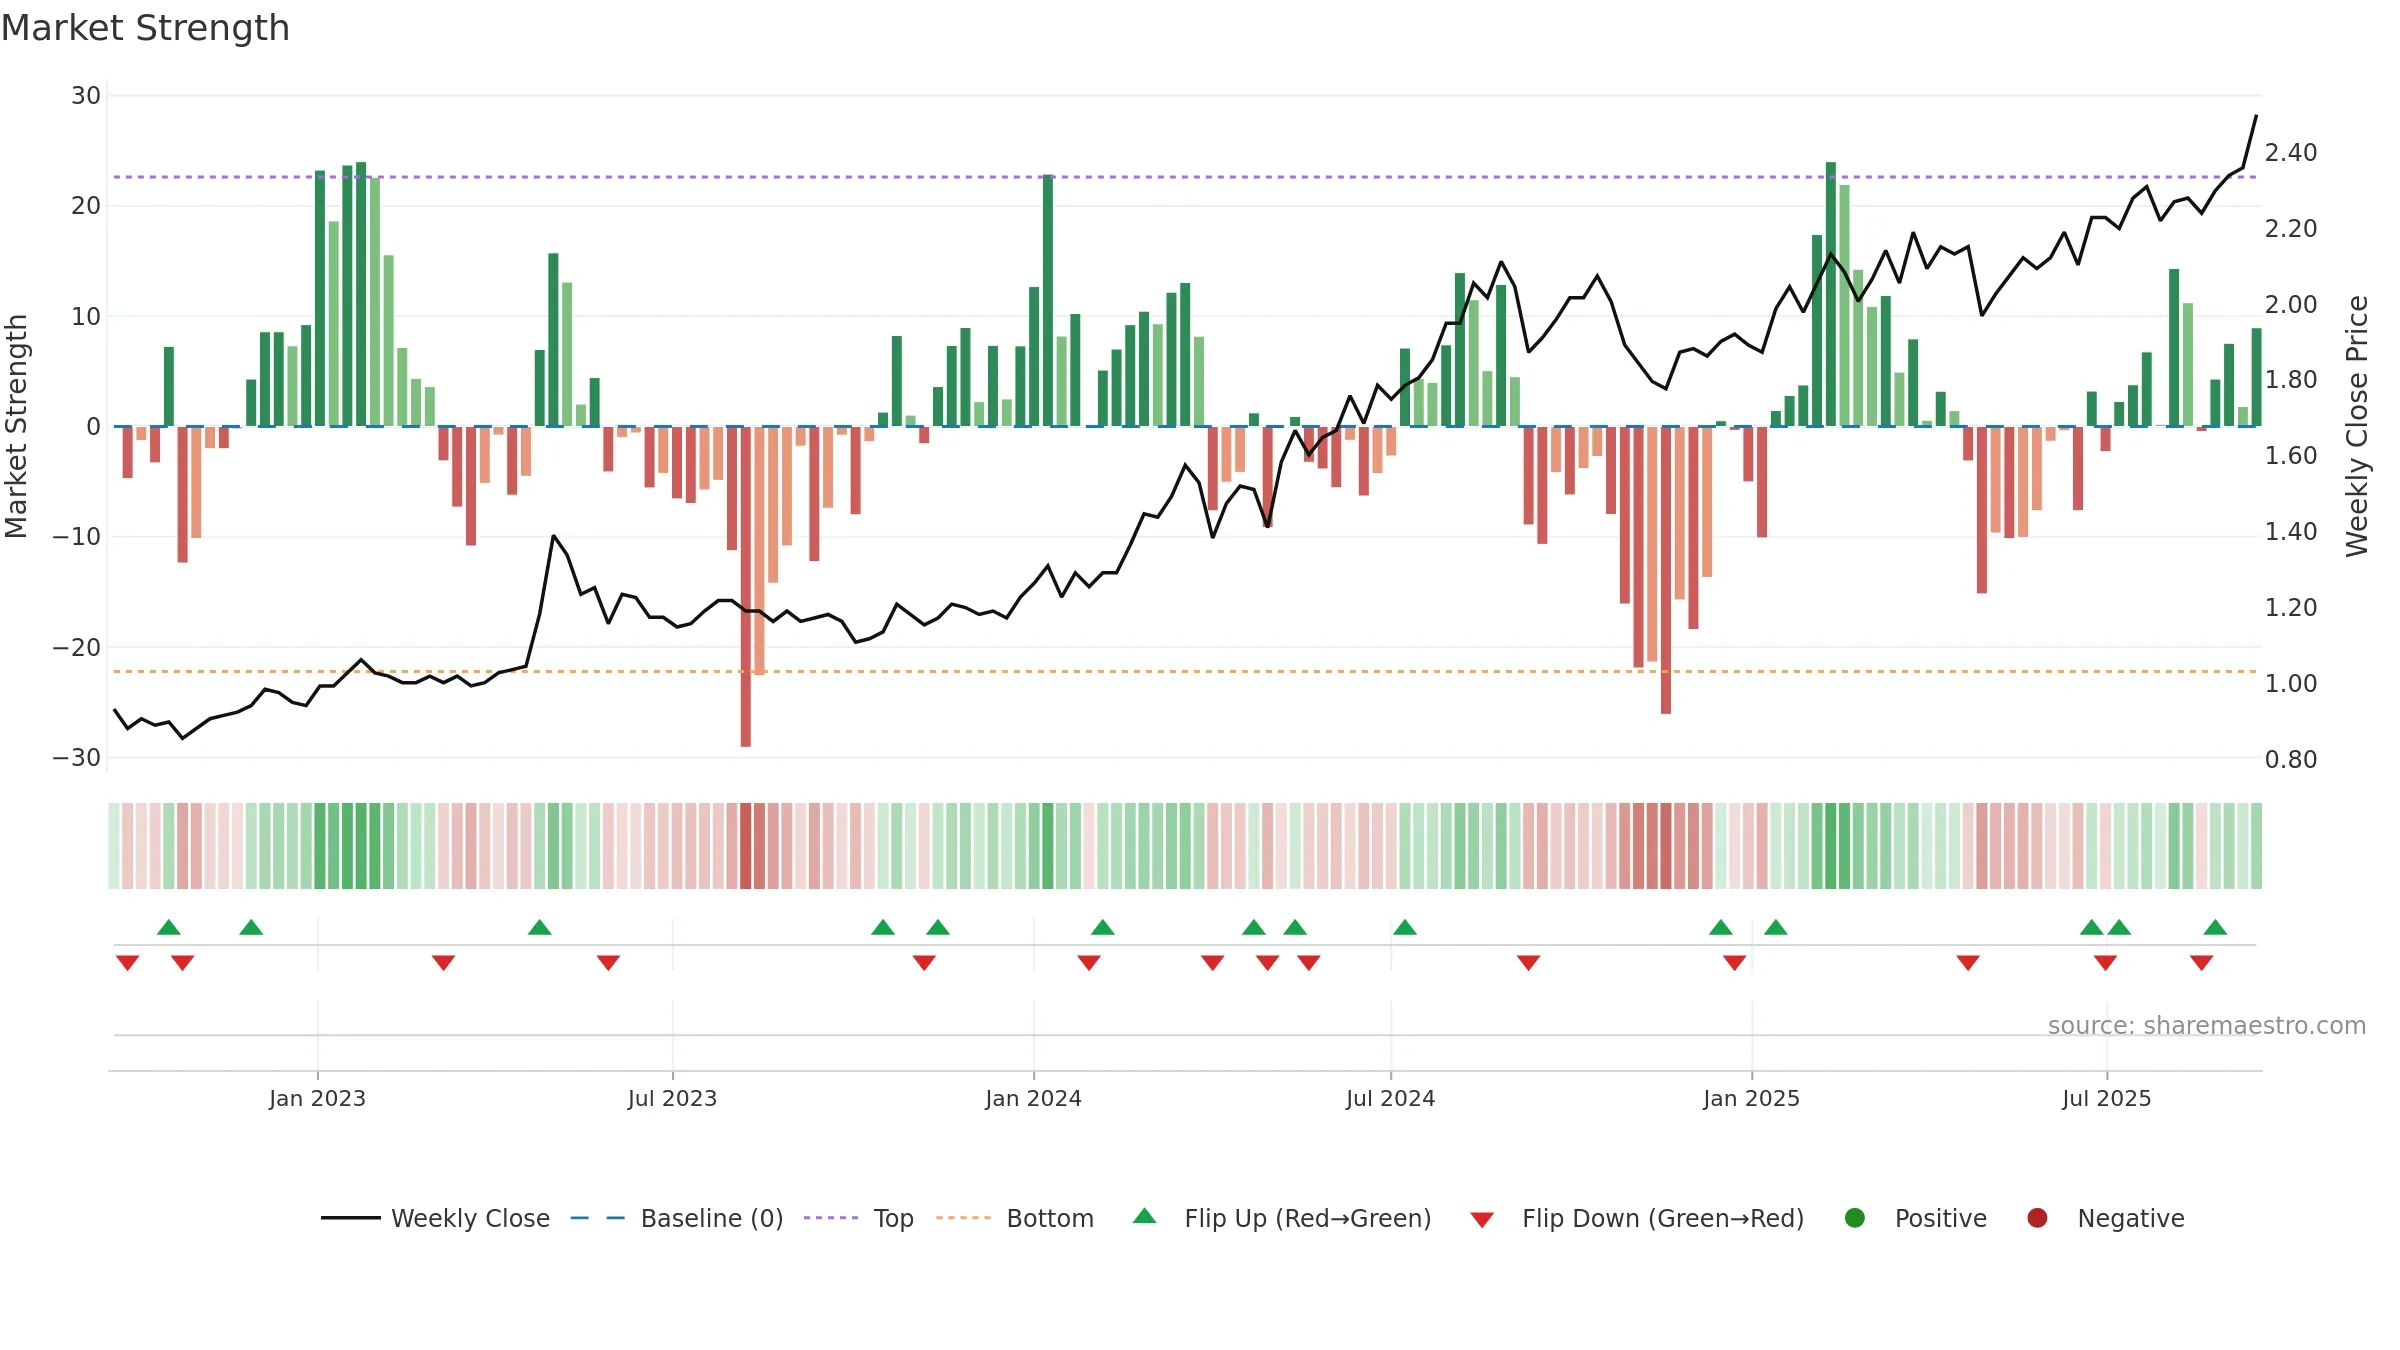Screen dimensions: 2400x1350
Task: Click the Jul 2024 date label
Action: (x=1390, y=1098)
